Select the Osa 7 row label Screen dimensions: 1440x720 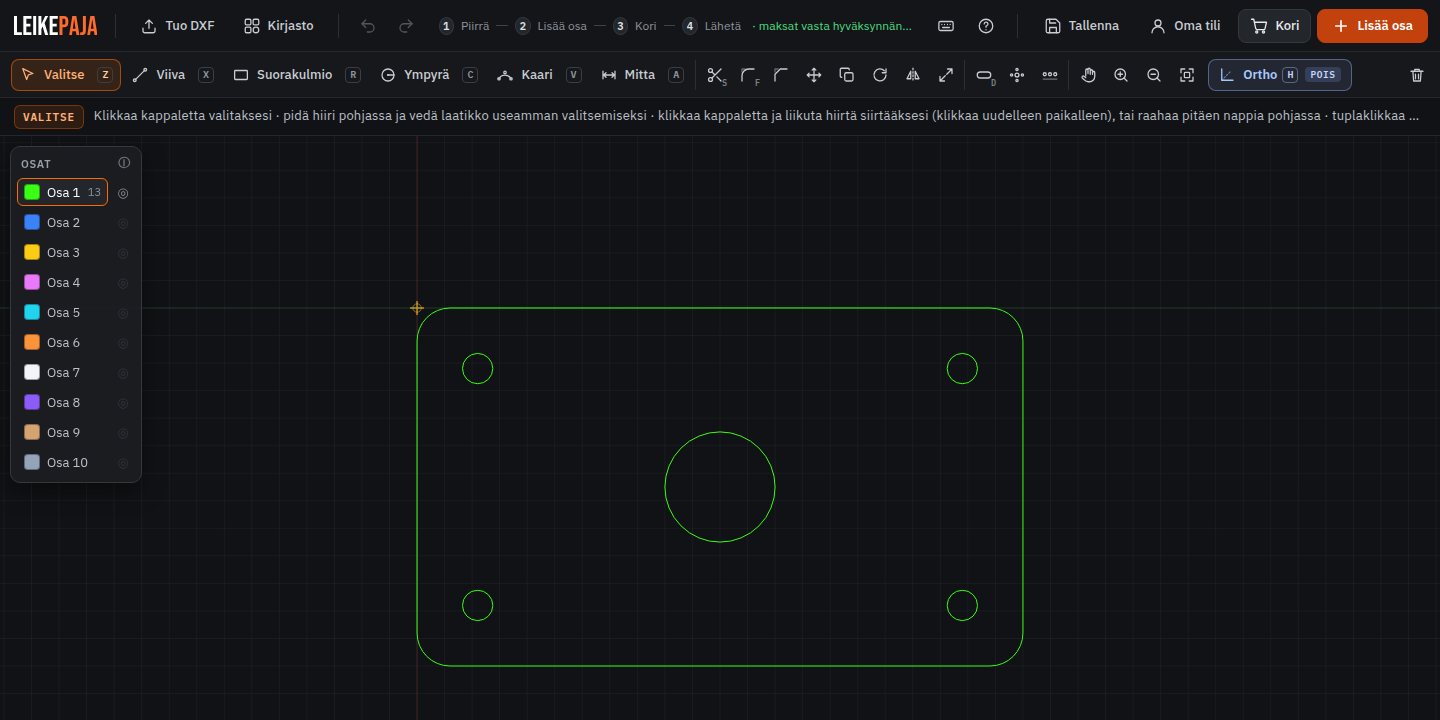point(63,373)
